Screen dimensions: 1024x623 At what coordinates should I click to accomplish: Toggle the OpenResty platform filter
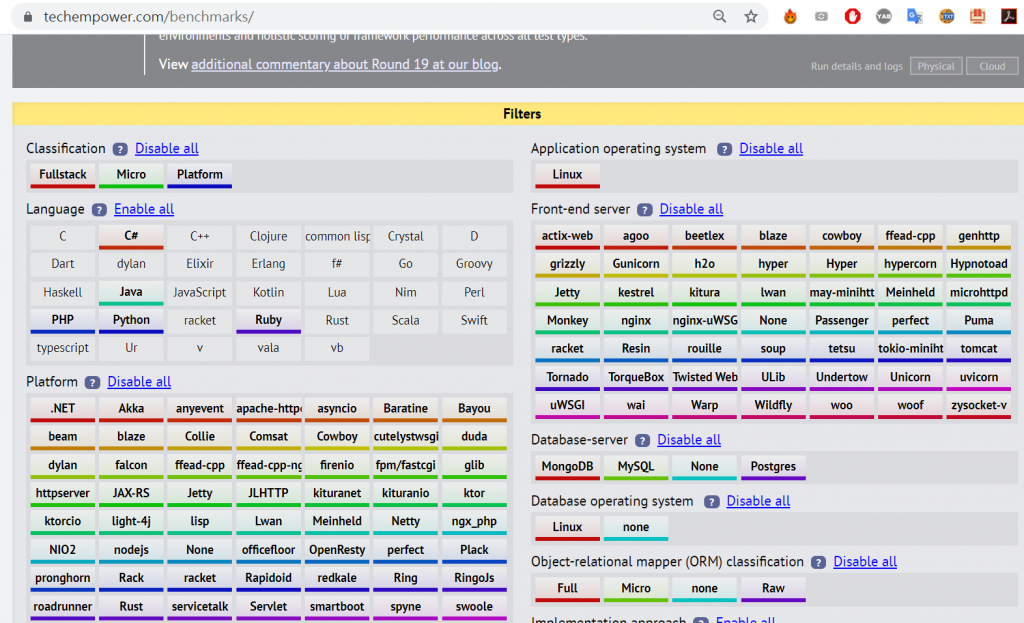(337, 551)
